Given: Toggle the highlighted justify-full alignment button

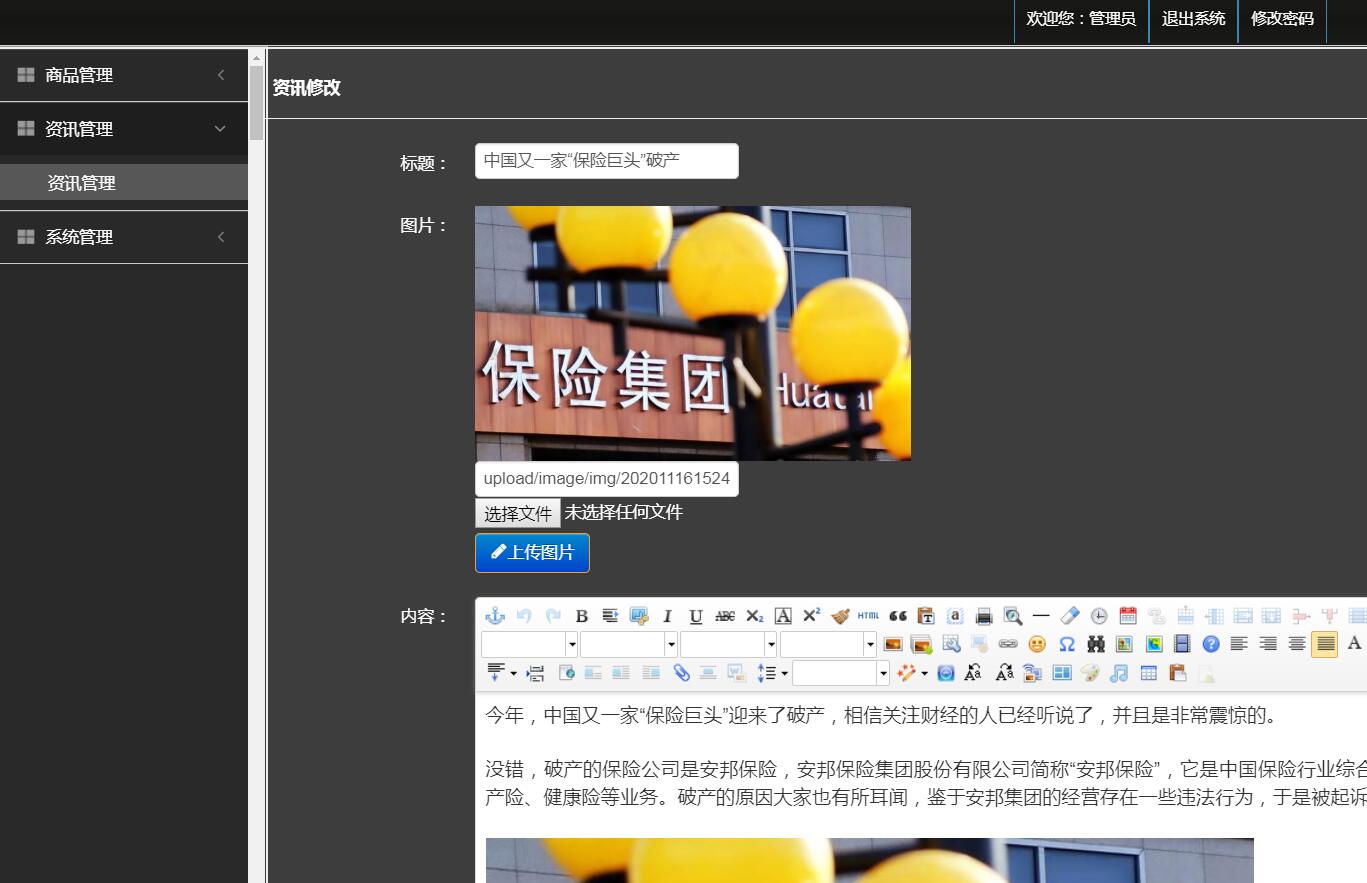Looking at the screenshot, I should tap(1325, 644).
